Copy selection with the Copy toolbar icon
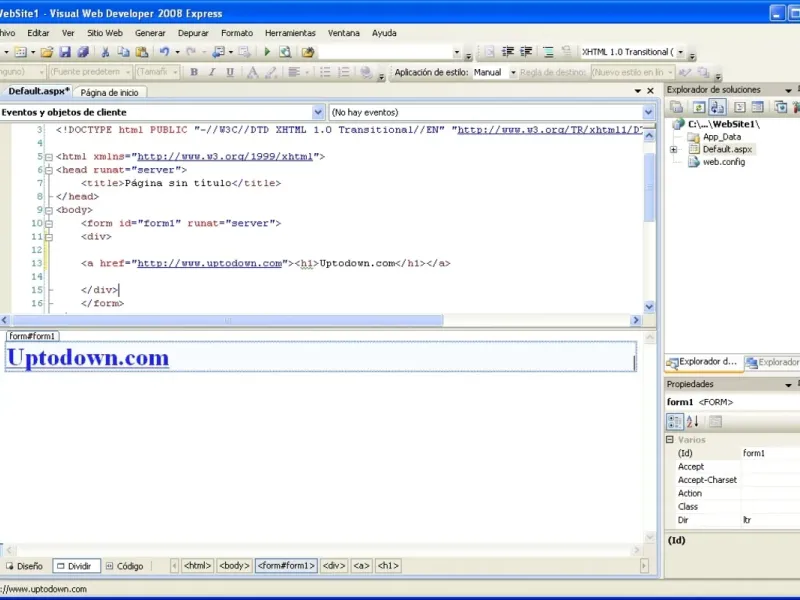This screenshot has width=800, height=600. tap(123, 52)
